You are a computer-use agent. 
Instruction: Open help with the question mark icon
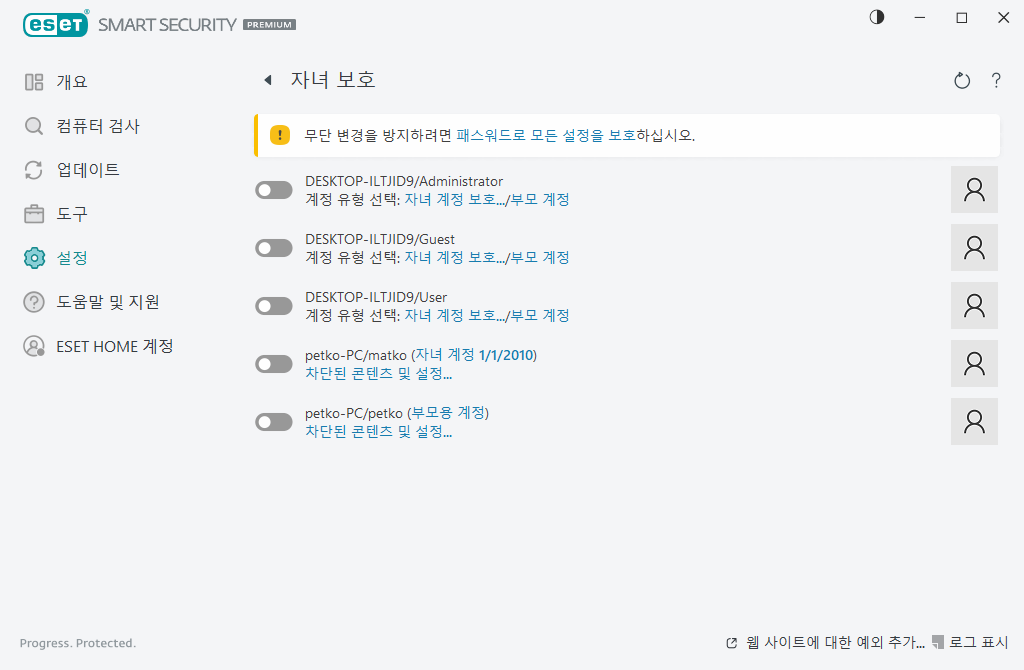(996, 81)
